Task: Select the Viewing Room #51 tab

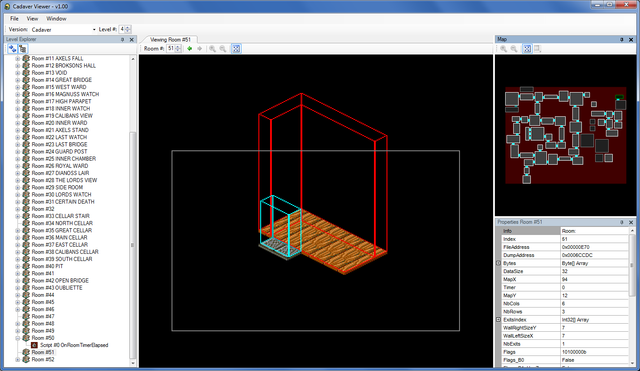Action: coord(170,40)
